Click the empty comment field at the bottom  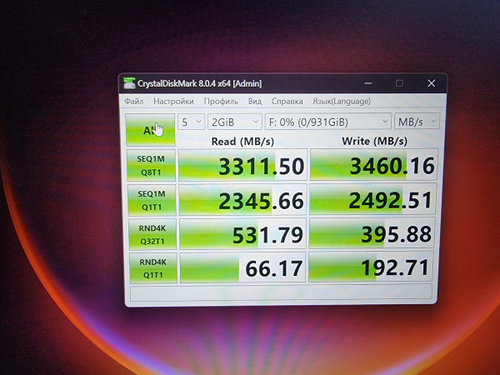[281, 292]
